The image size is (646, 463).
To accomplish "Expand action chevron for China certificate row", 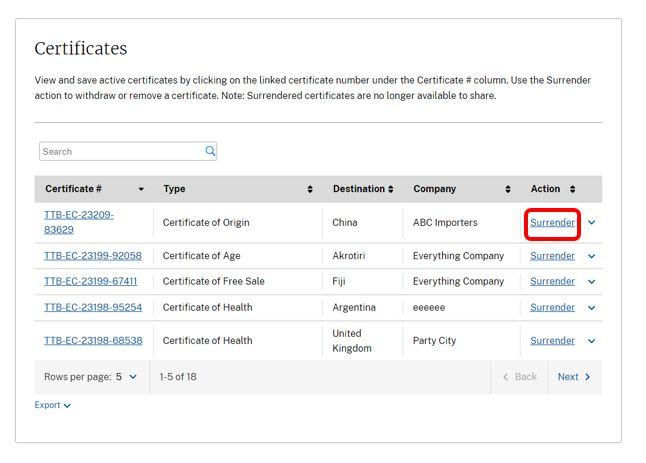I will point(591,223).
